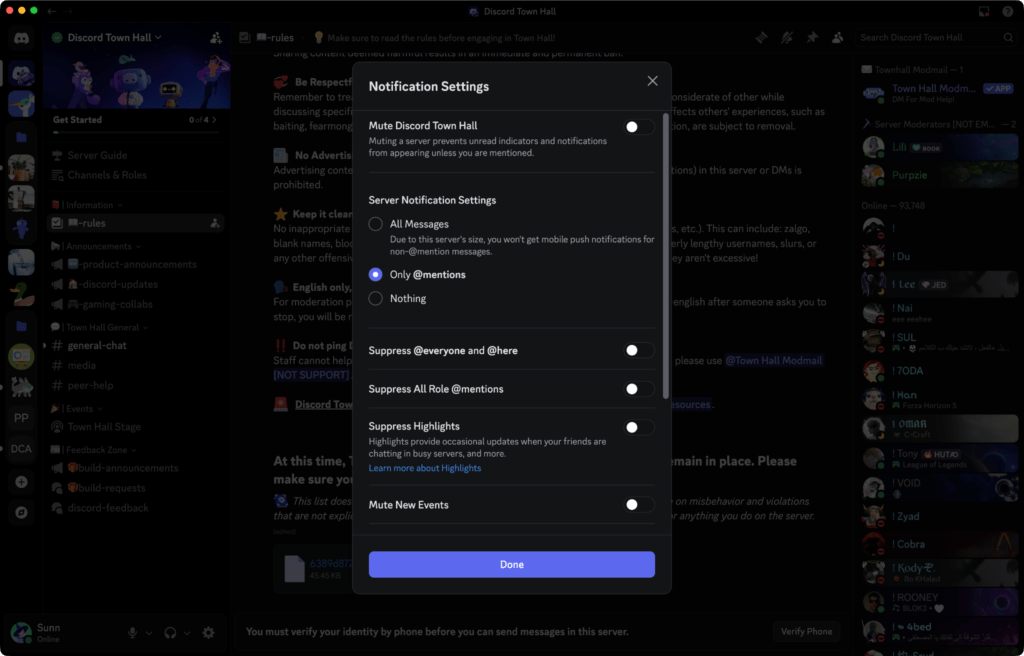This screenshot has height=656, width=1024.
Task: Open the build-requests channel
Action: coord(136,488)
